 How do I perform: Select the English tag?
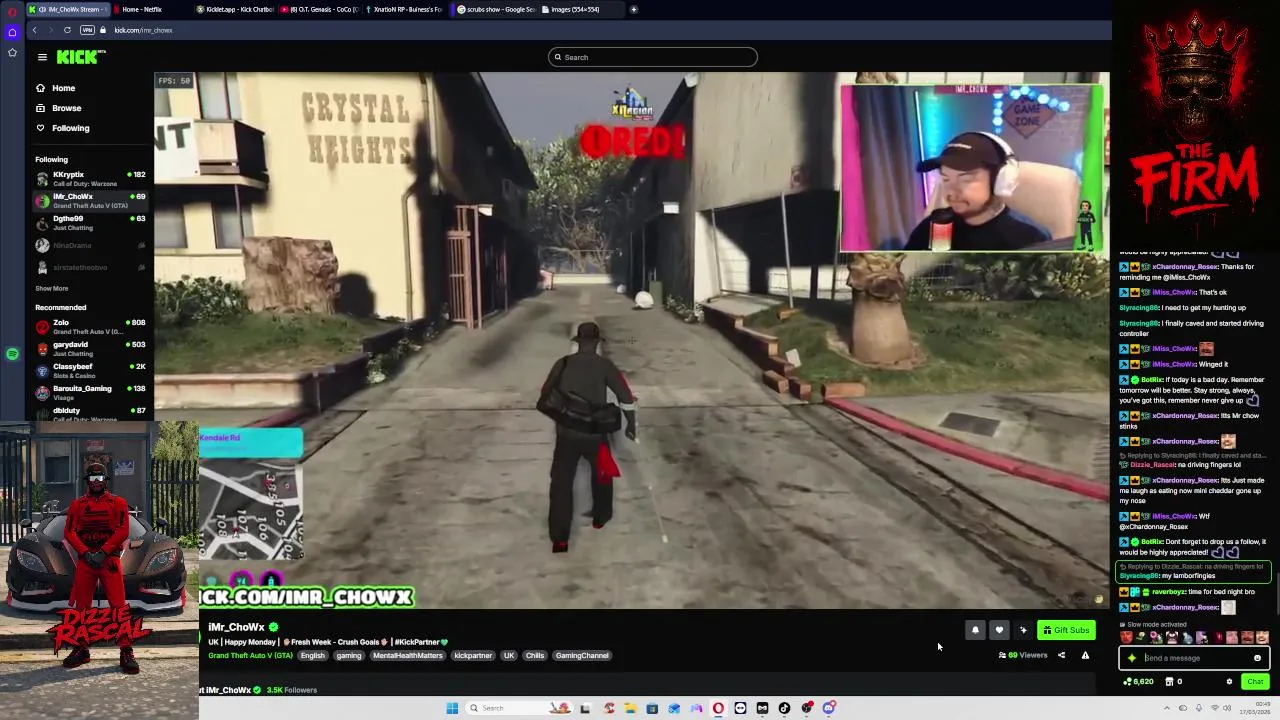tap(313, 655)
